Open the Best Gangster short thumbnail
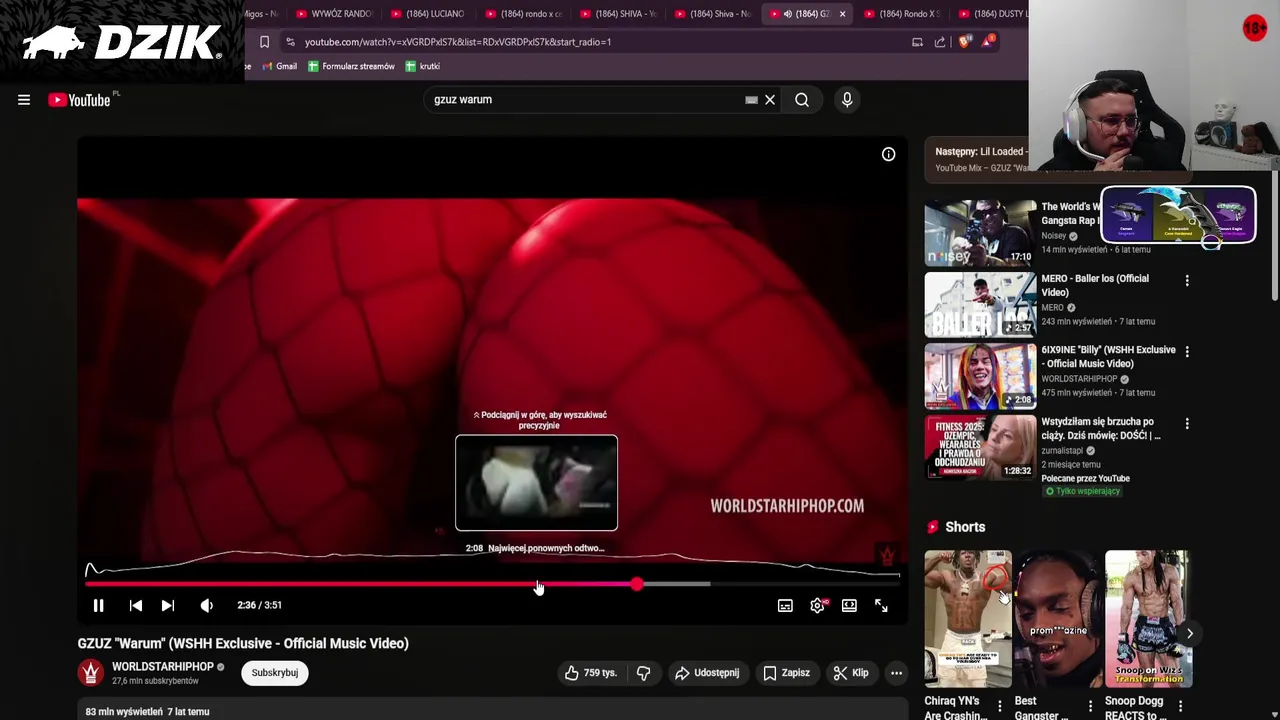 (x=1058, y=619)
